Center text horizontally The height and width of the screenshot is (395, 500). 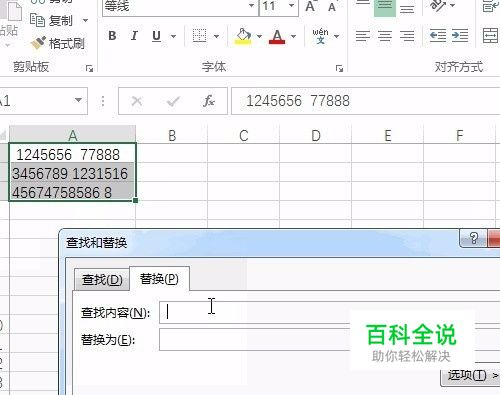click(x=385, y=36)
